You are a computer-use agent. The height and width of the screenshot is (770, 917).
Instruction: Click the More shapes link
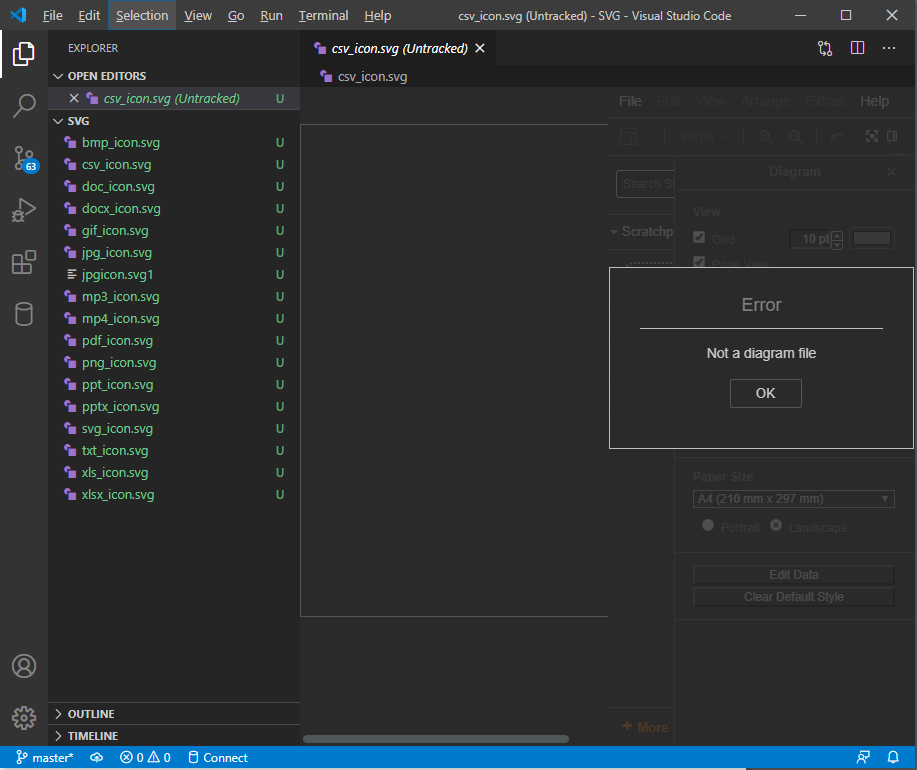[x=645, y=727]
